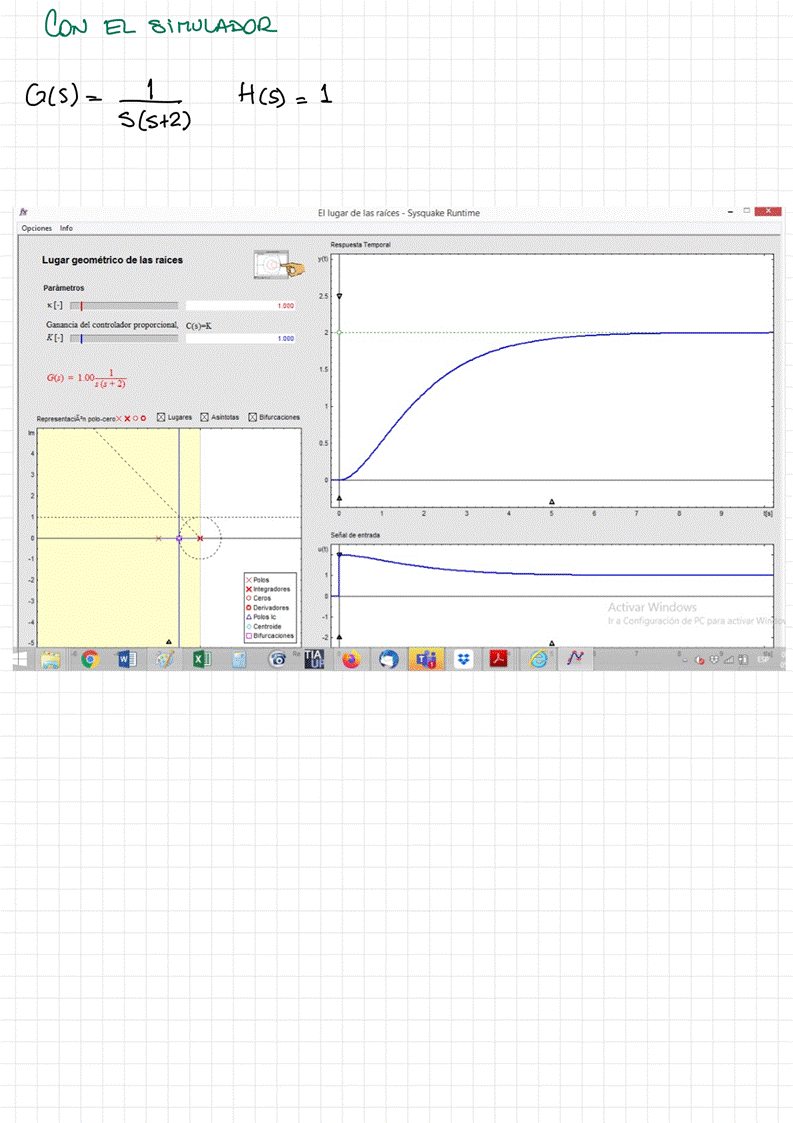Screen dimensions: 793x1123
Task: Select the thin circle zero marker icon
Action: pyautogui.click(x=136, y=418)
